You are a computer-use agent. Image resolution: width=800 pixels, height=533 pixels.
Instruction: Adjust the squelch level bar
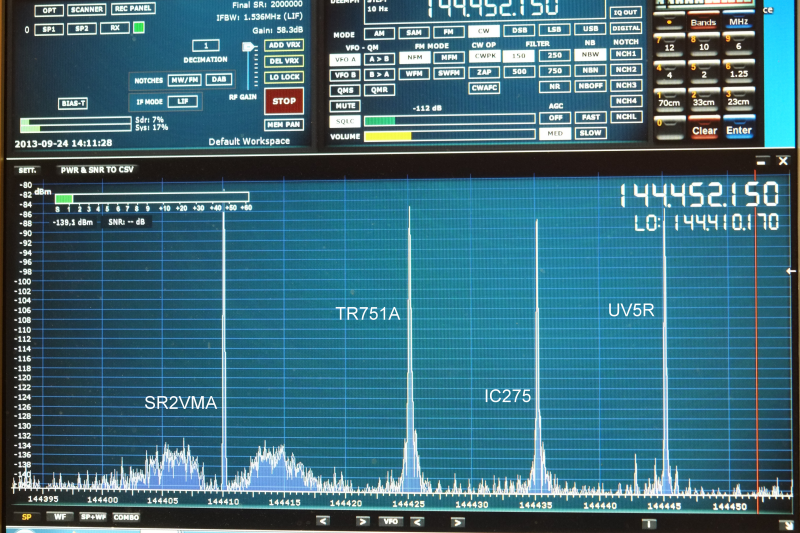449,120
